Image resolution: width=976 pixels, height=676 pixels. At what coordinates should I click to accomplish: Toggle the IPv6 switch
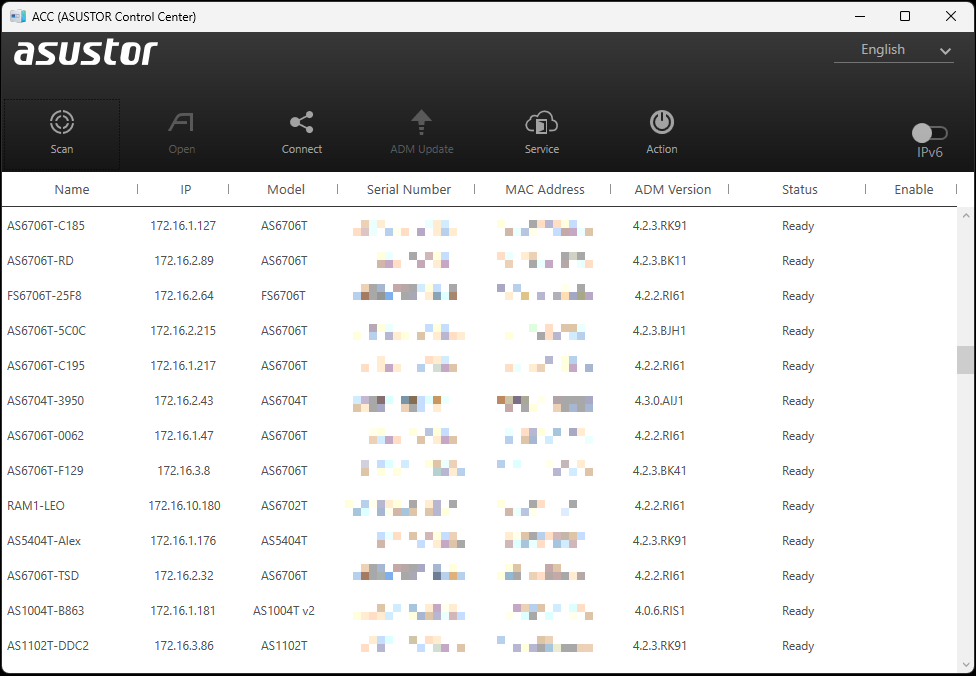point(929,133)
